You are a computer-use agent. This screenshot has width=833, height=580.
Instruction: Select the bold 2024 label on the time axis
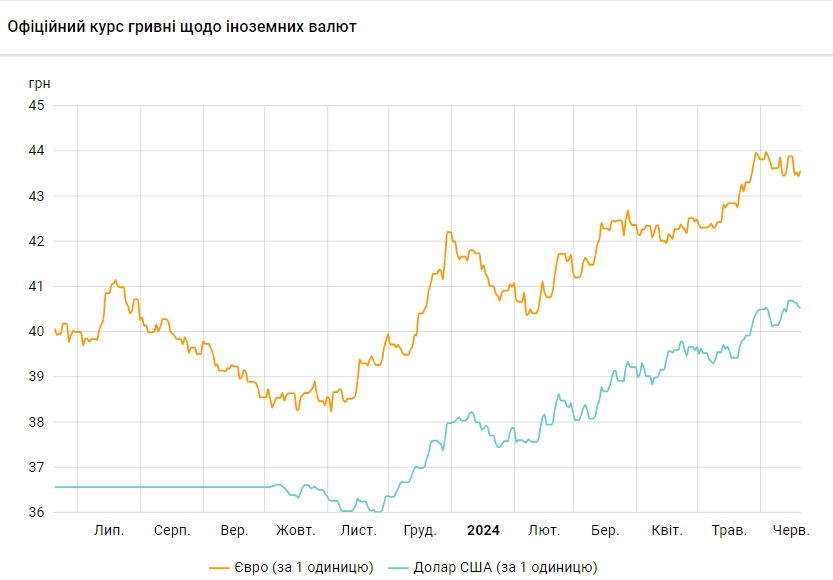coord(483,530)
